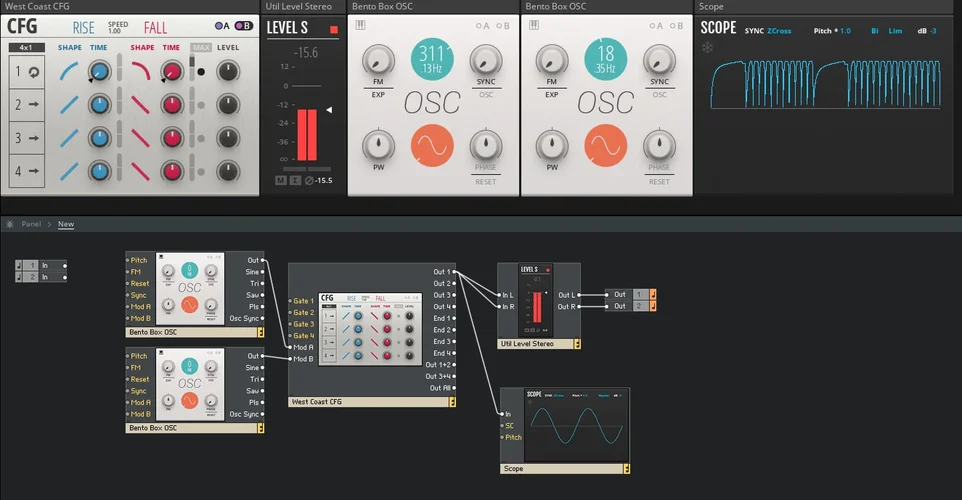The width and height of the screenshot is (962, 500).
Task: Select the Scope panel header
Action: pos(825,7)
